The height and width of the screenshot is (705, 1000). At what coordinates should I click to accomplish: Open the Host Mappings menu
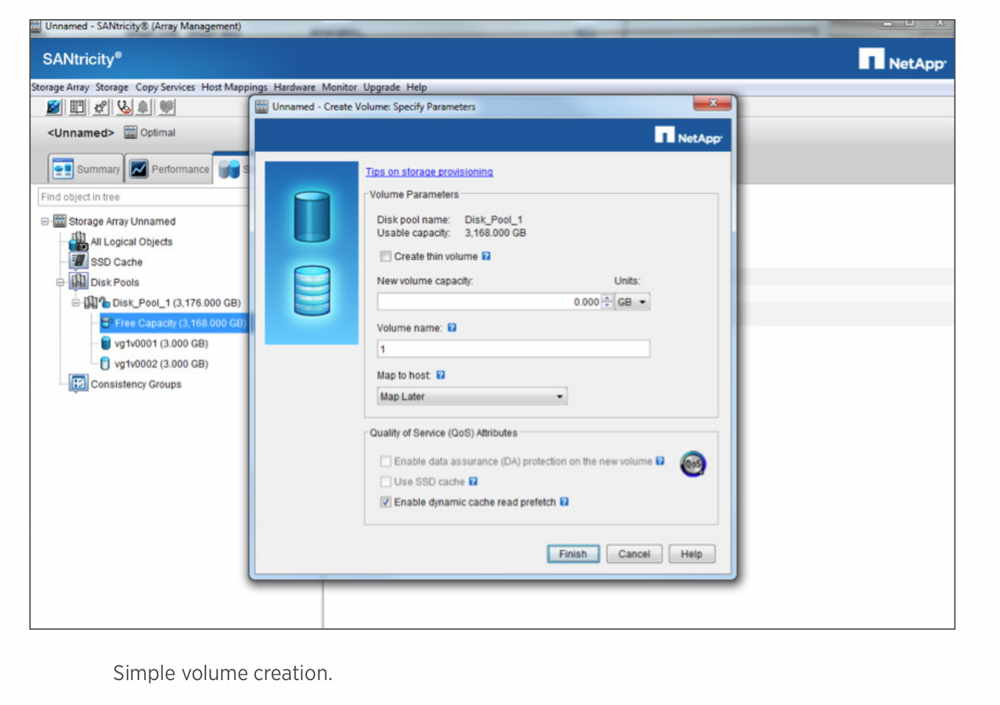pos(234,87)
